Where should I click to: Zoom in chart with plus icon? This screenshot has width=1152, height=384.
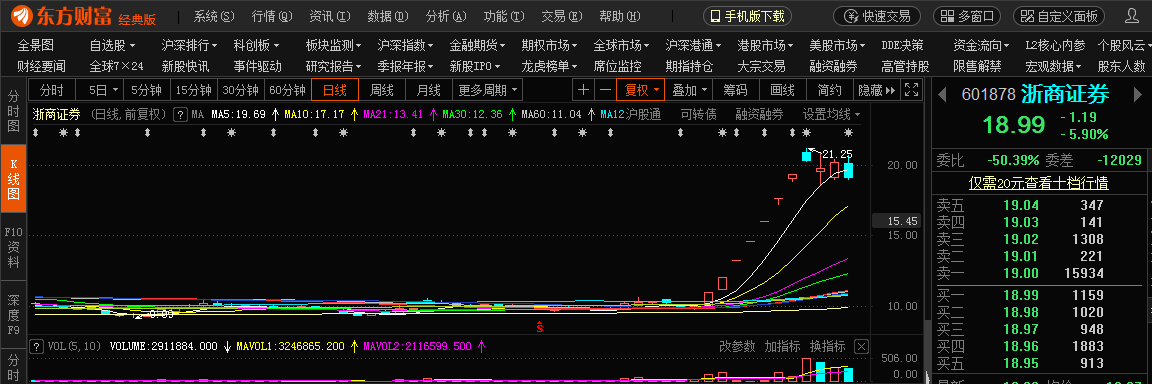coord(583,90)
